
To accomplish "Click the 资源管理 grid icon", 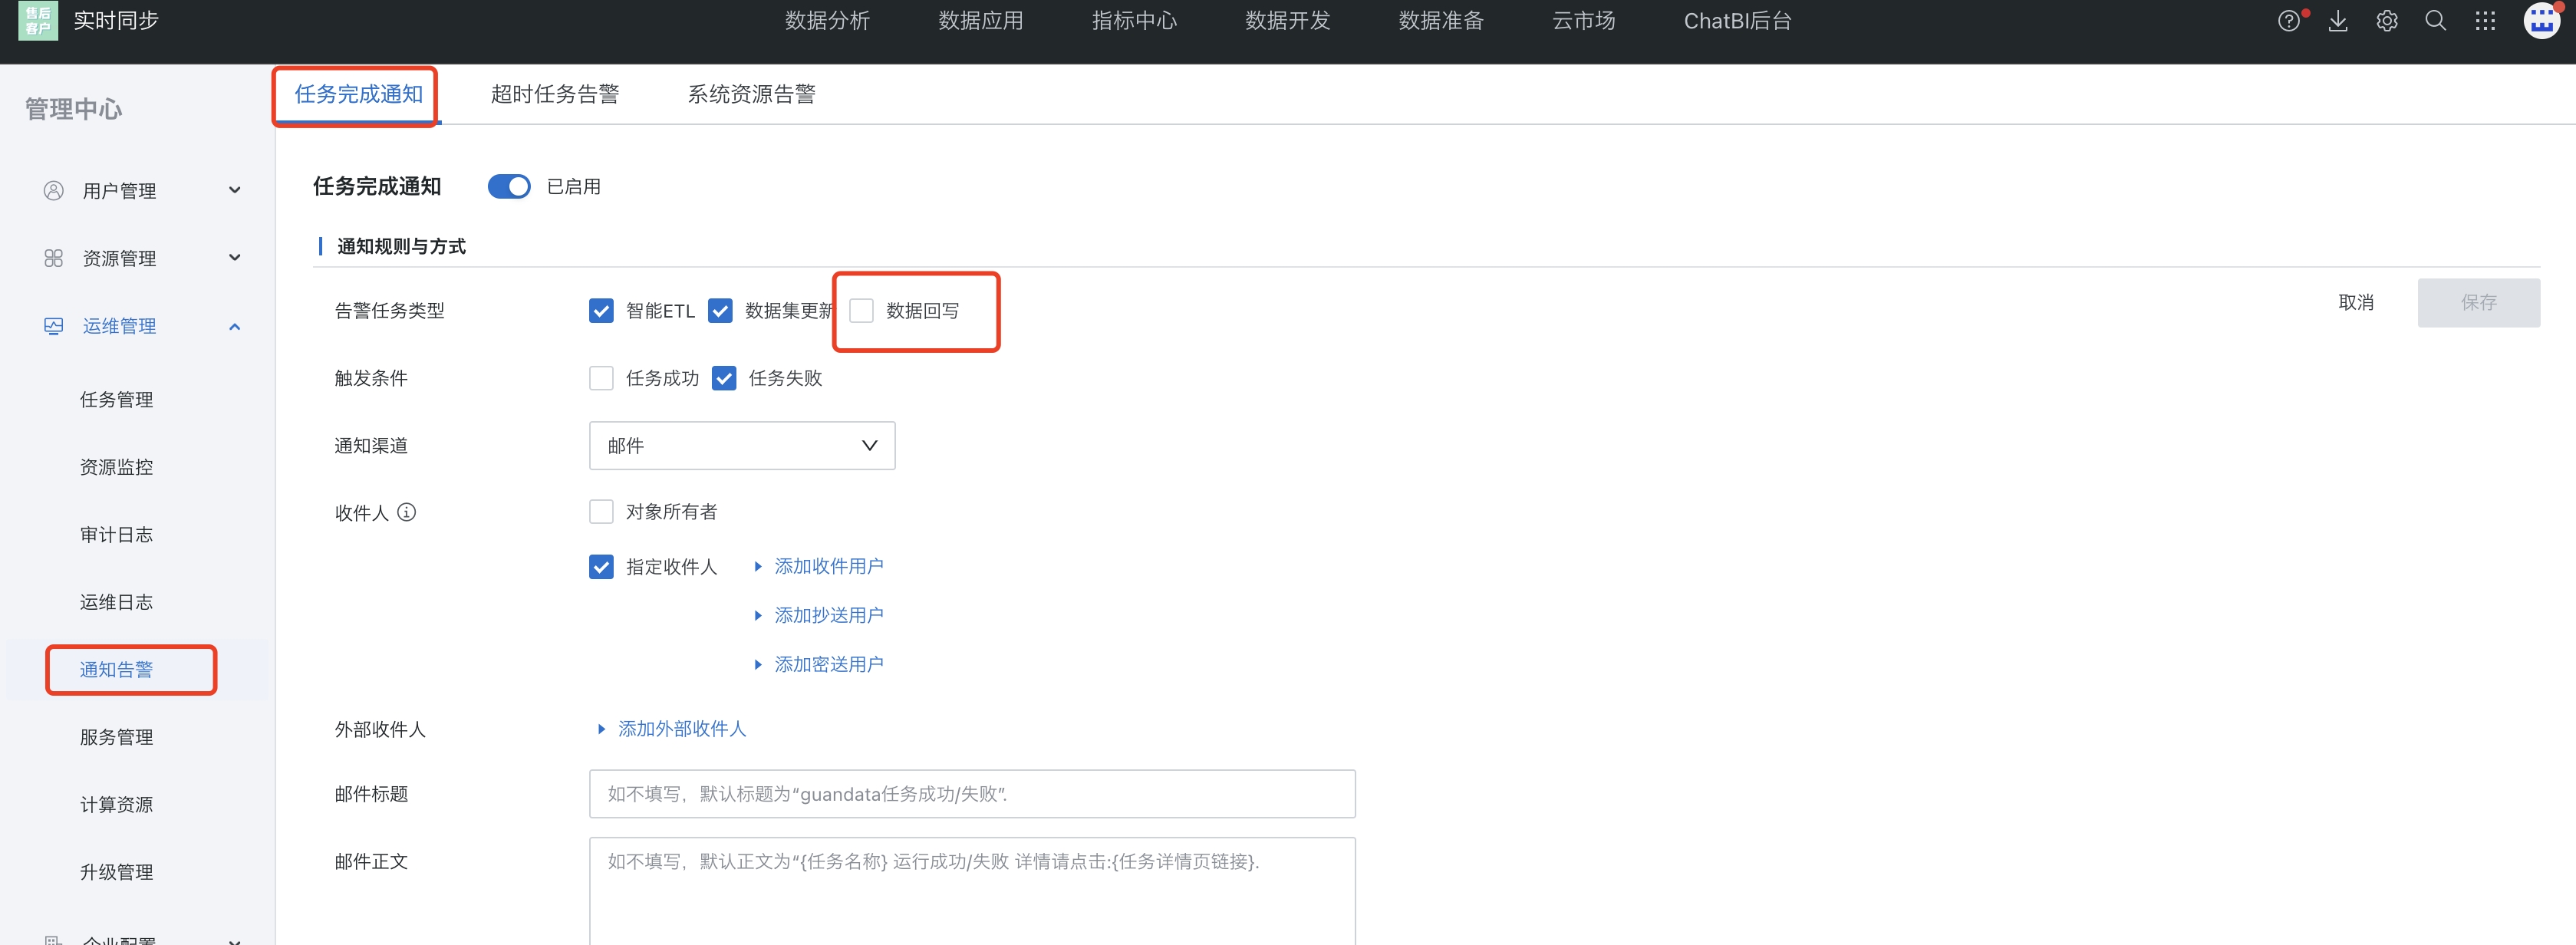I will point(54,258).
